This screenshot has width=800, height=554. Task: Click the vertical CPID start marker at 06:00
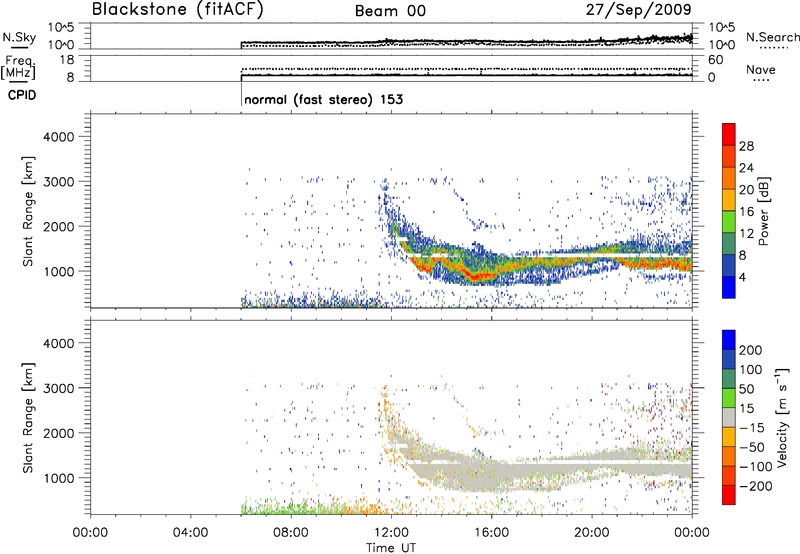tap(241, 95)
